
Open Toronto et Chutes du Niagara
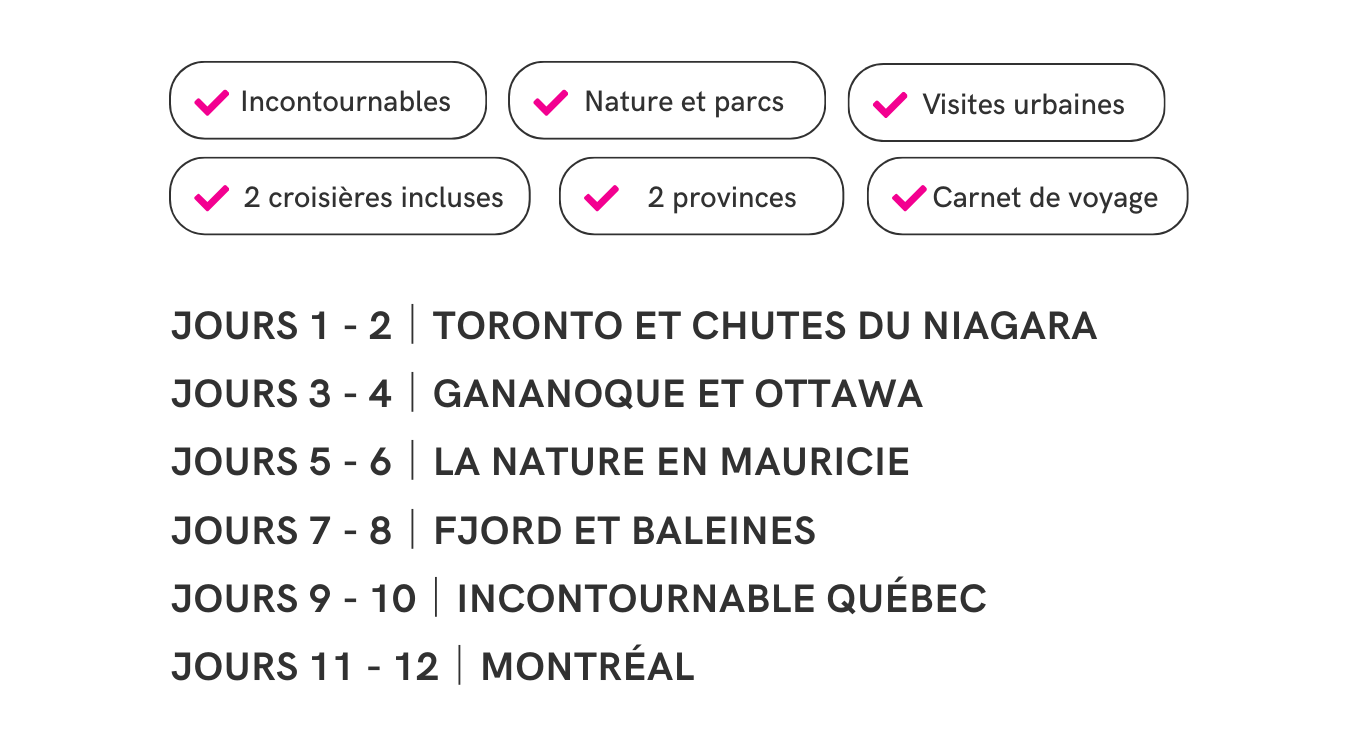coord(765,326)
